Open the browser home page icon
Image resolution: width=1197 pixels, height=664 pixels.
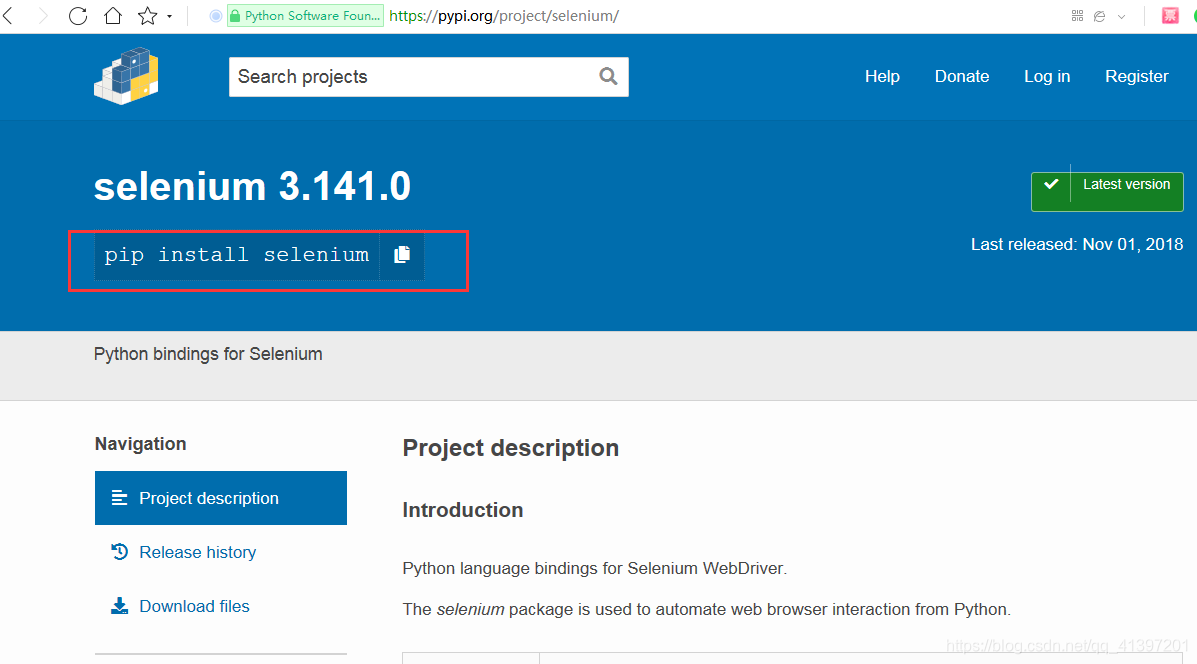pos(113,15)
